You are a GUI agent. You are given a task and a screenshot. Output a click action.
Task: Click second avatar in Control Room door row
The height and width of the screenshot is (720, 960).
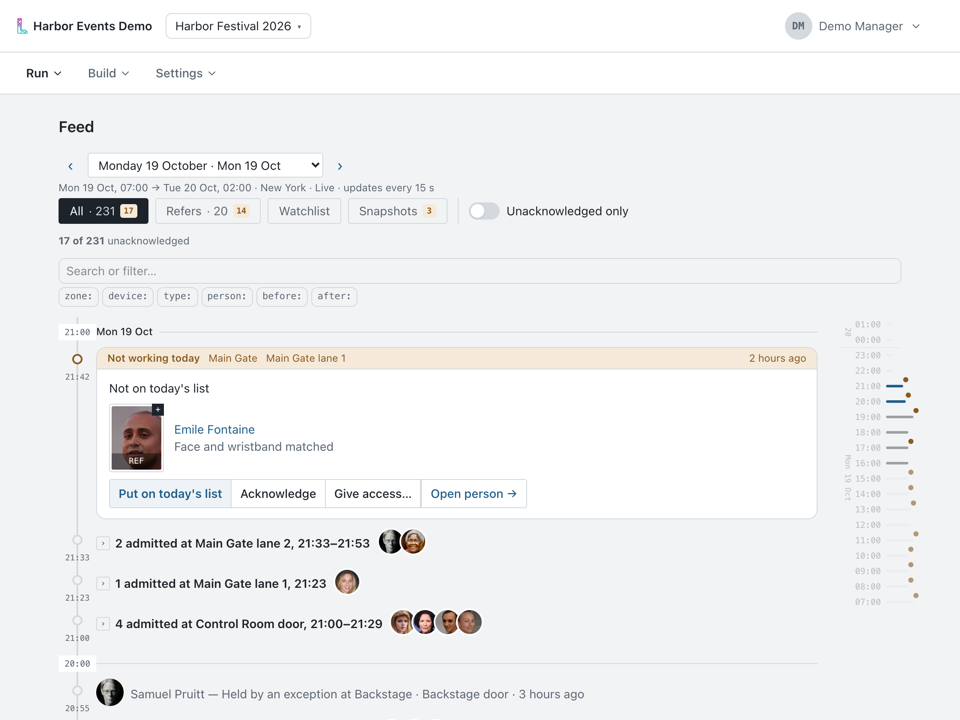[425, 623]
